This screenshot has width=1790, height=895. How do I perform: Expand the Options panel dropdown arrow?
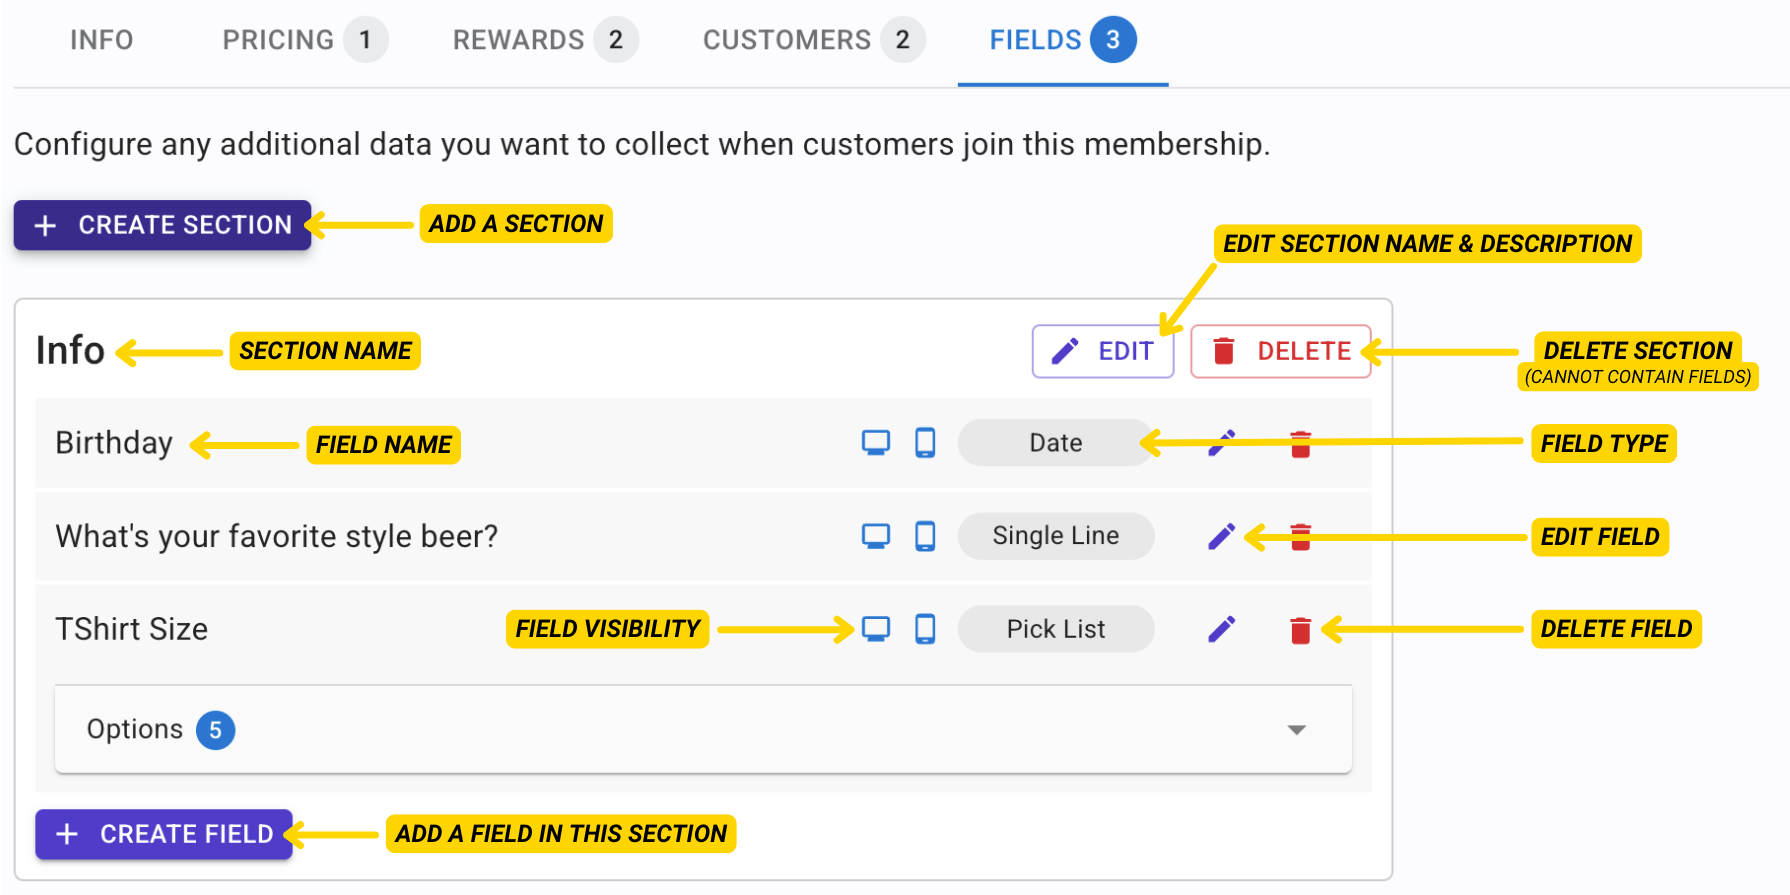pos(1296,730)
